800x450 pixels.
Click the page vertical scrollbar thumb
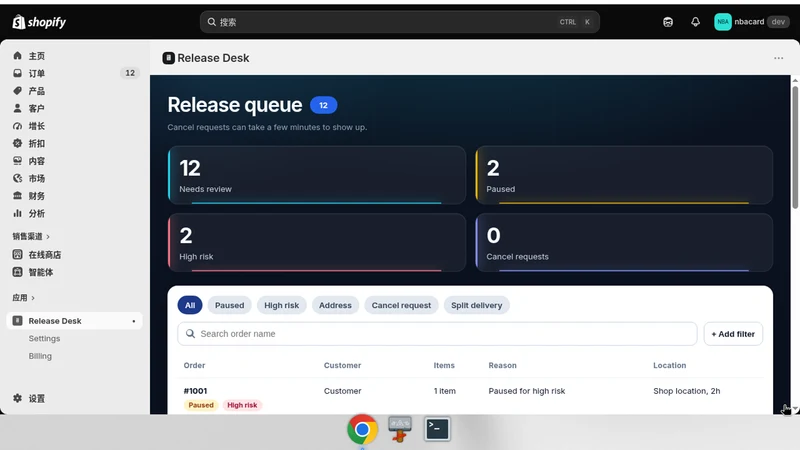[x=795, y=147]
